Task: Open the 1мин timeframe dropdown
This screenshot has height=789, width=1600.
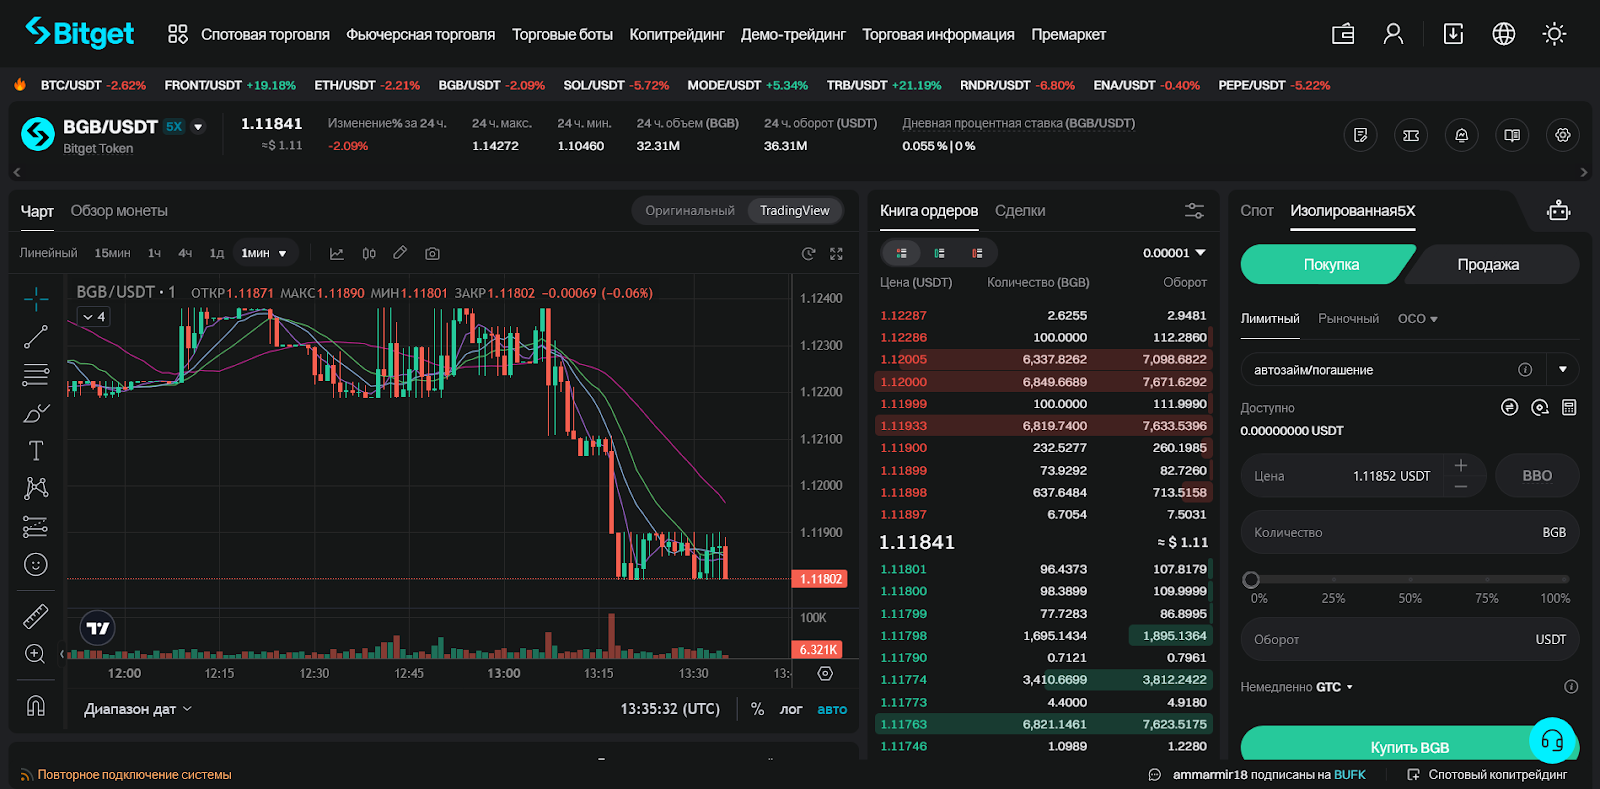Action: pos(264,254)
